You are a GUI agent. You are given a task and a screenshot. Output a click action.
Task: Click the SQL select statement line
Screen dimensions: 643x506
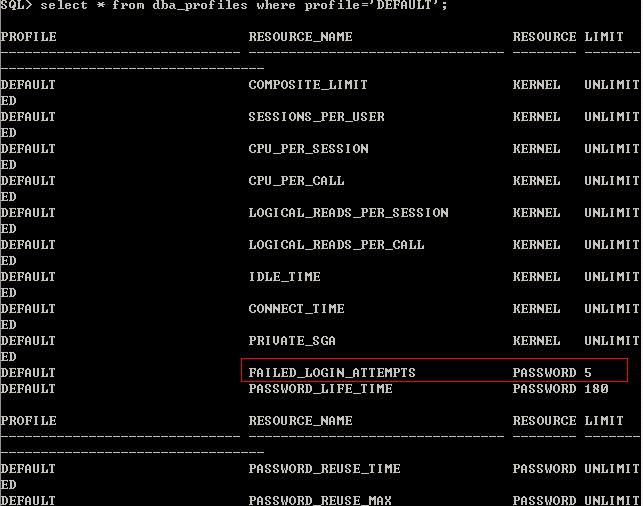click(224, 5)
